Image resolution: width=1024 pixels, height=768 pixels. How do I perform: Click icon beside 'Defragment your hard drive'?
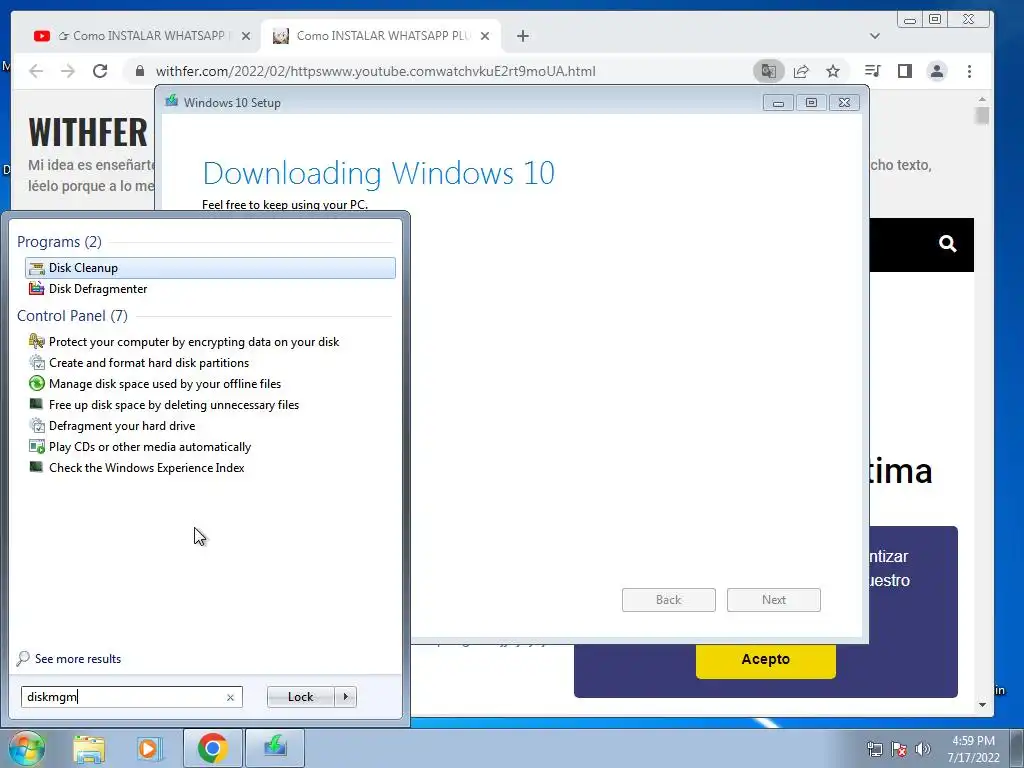pos(37,425)
